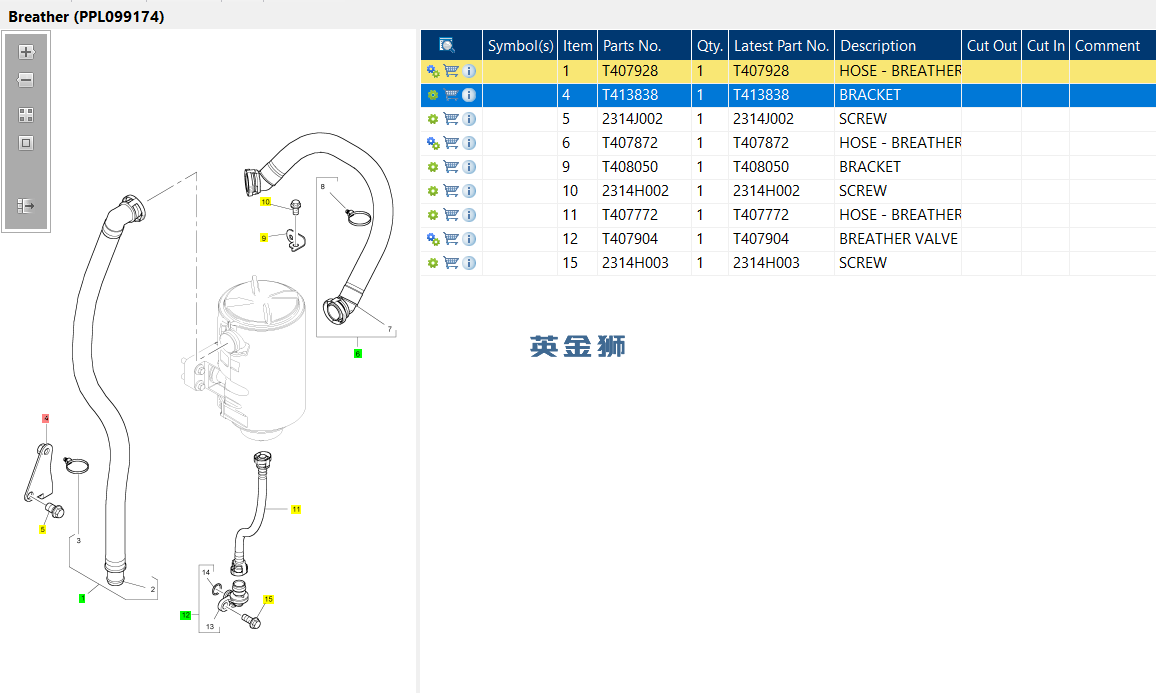Click the Comment column header
The width and height of the screenshot is (1156, 693).
(x=1113, y=46)
